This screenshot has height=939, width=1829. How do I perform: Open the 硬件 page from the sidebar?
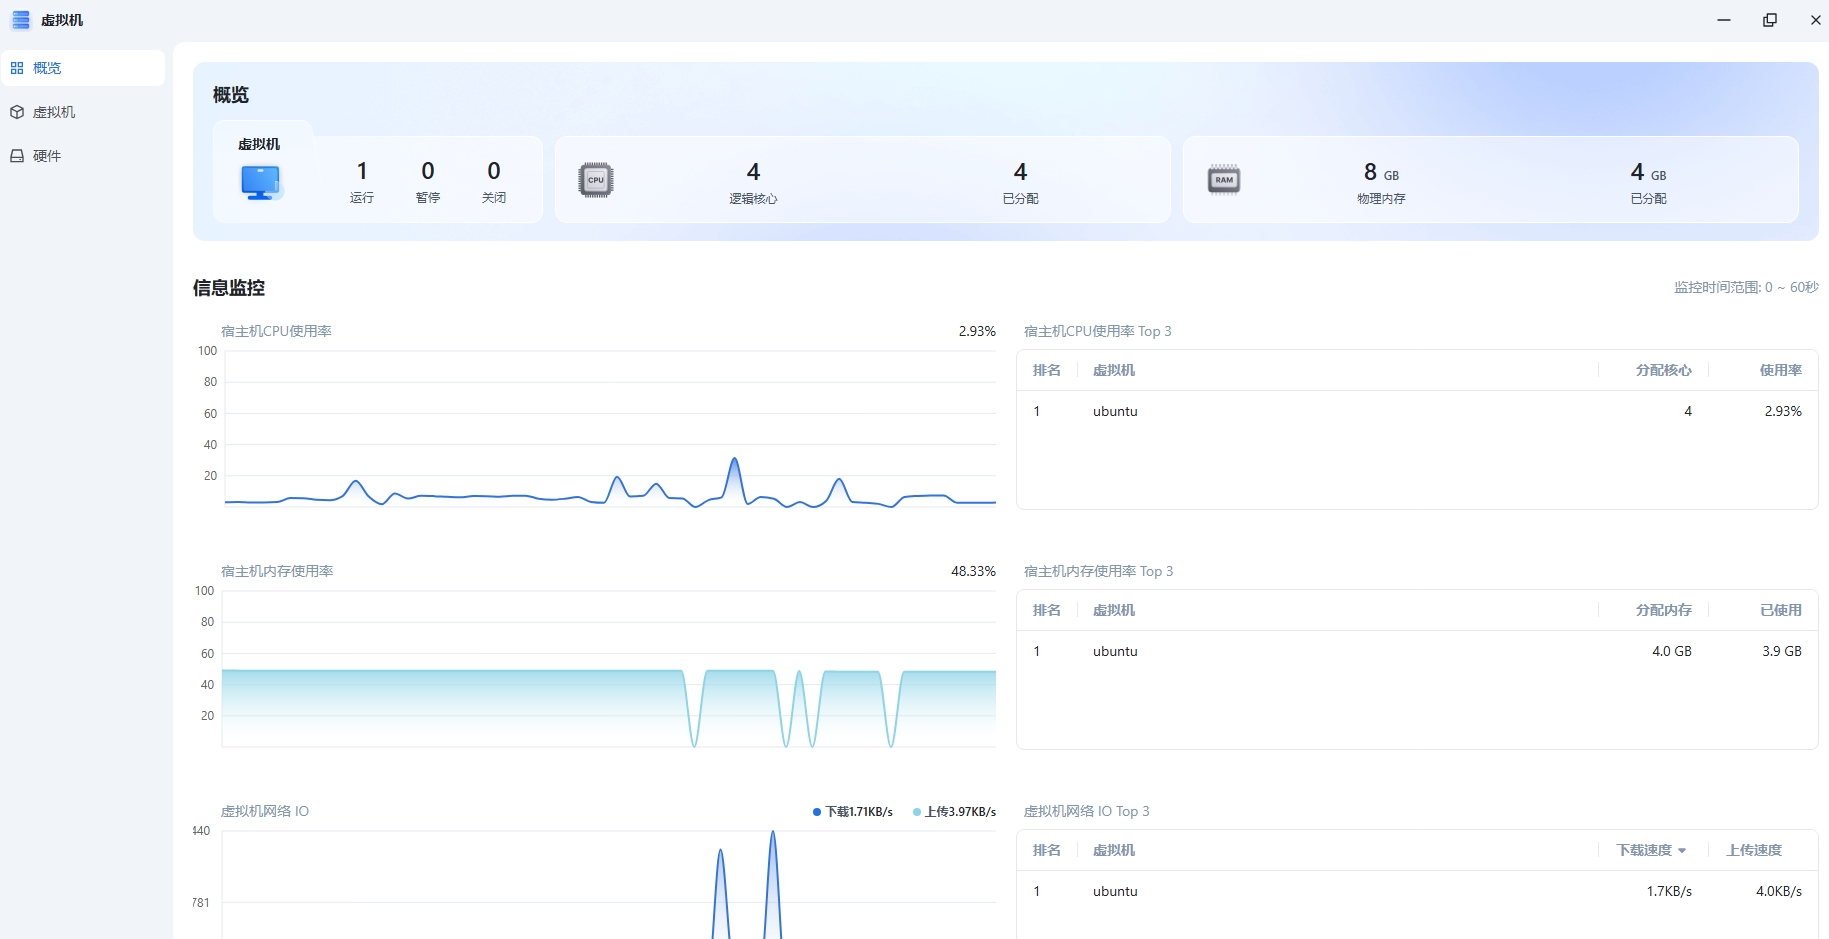(x=83, y=156)
